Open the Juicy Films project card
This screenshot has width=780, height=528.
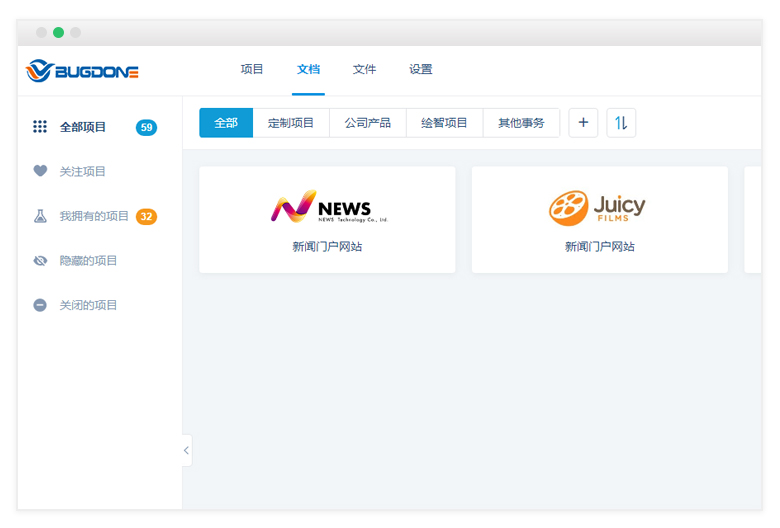pos(599,220)
